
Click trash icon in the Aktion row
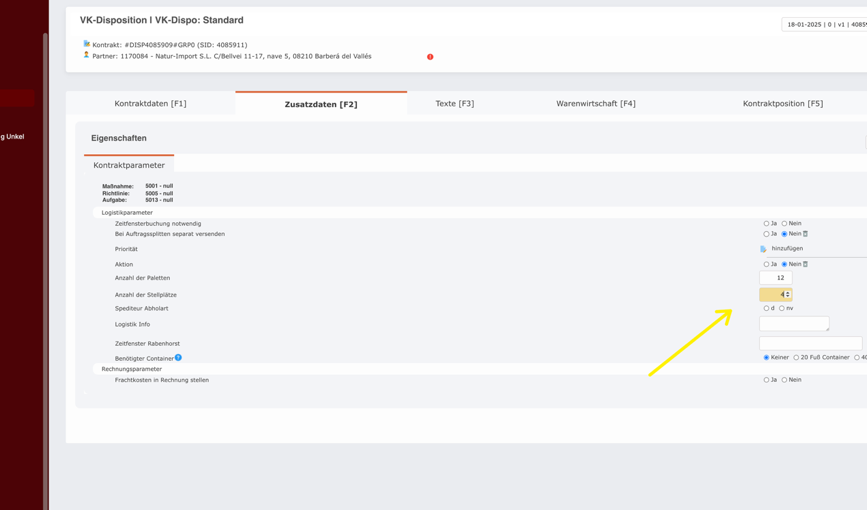click(805, 264)
